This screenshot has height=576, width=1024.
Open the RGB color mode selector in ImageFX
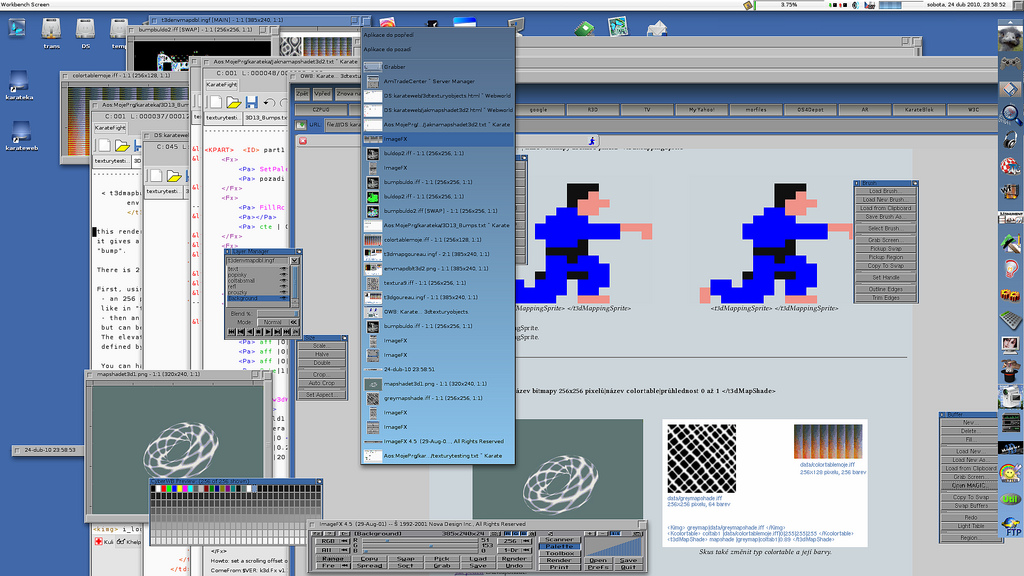pos(328,541)
